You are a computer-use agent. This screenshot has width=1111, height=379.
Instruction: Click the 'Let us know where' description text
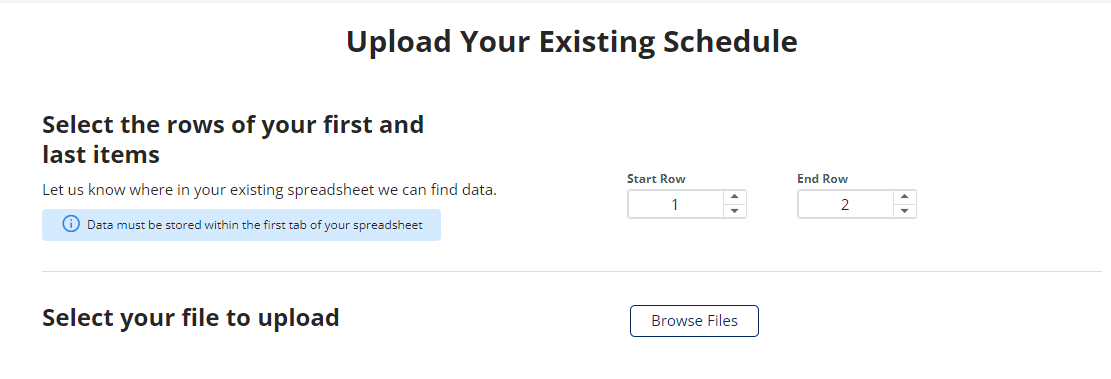(269, 190)
